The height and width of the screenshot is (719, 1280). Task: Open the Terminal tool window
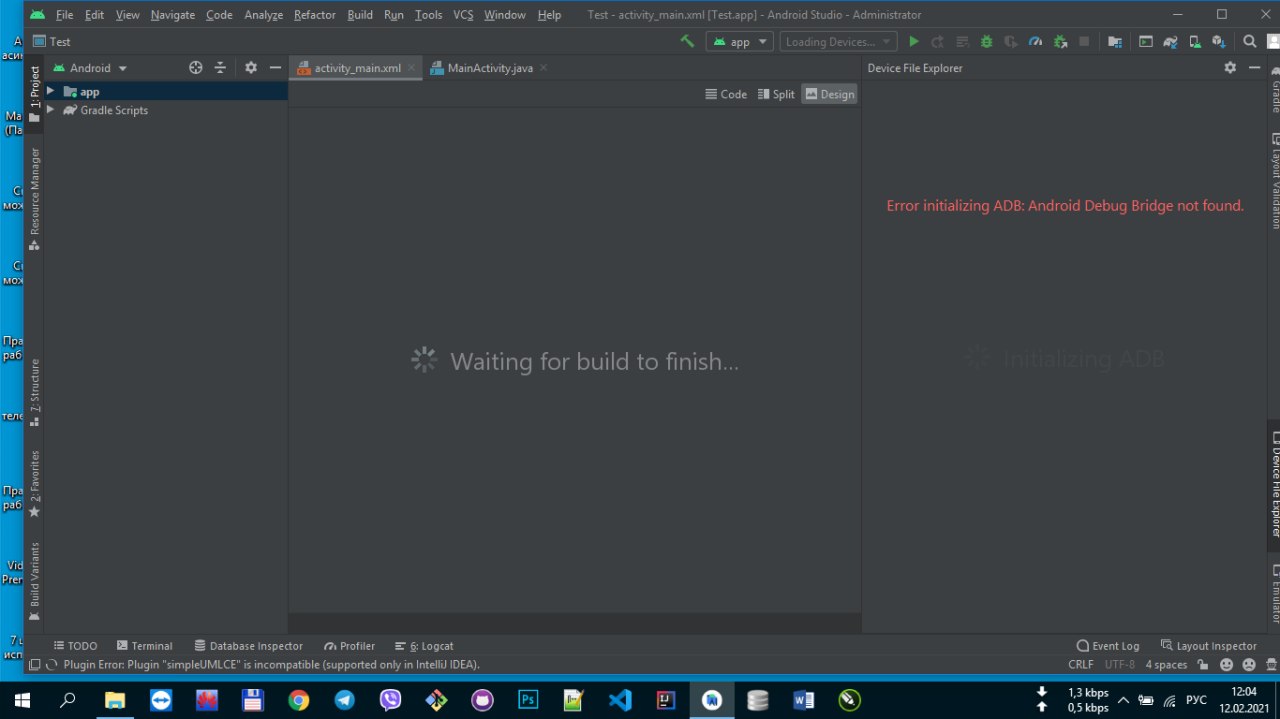(144, 646)
